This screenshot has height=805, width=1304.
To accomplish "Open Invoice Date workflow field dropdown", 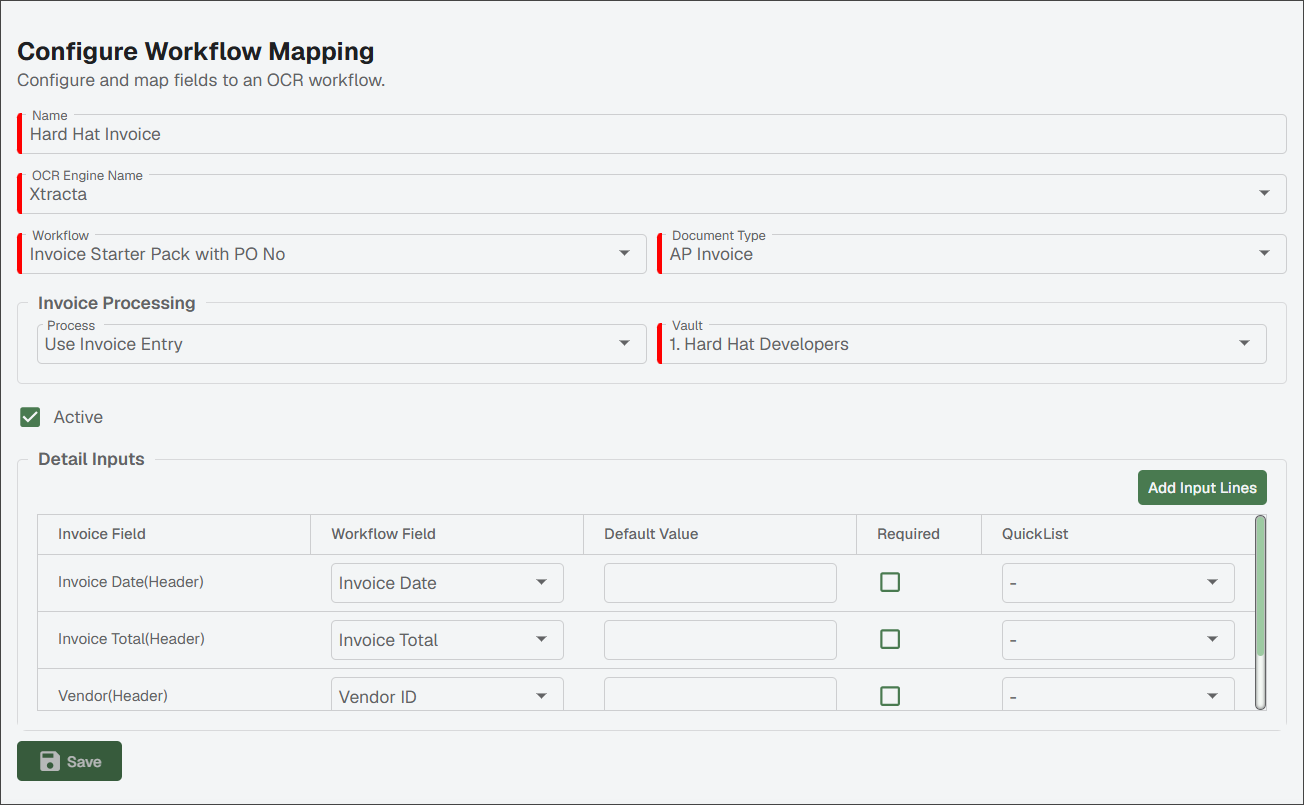I will [447, 583].
